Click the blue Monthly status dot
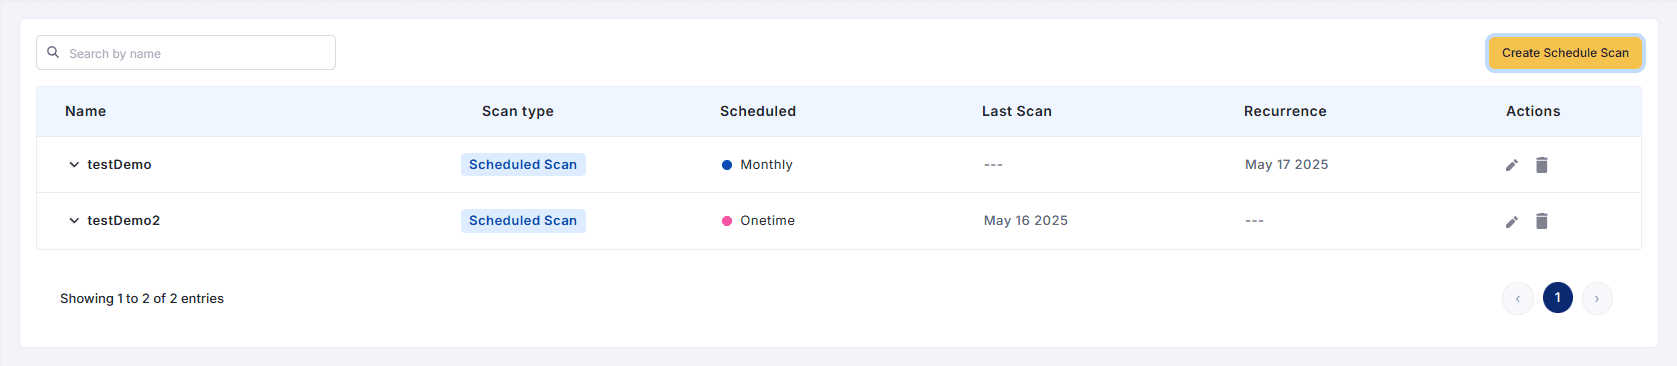The width and height of the screenshot is (1677, 366). (x=727, y=165)
